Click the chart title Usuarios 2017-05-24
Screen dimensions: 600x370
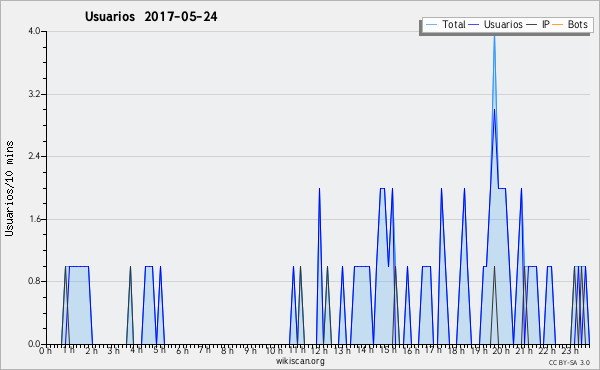click(x=151, y=16)
